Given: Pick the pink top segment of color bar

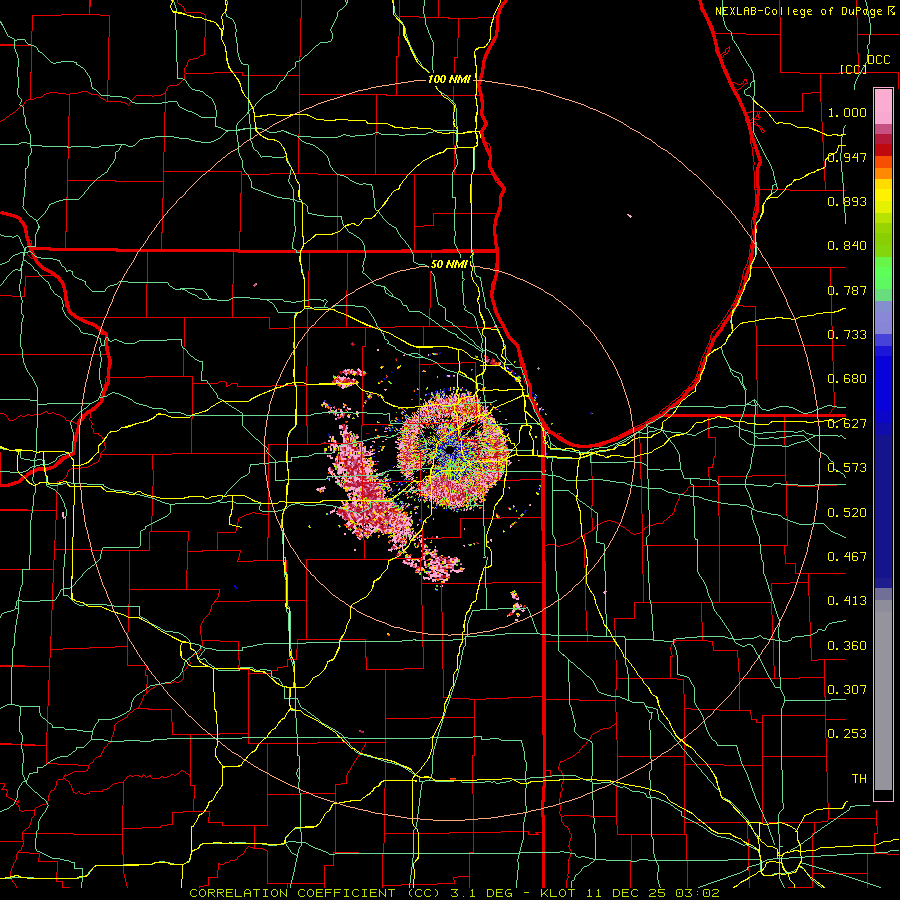Looking at the screenshot, I should [883, 106].
